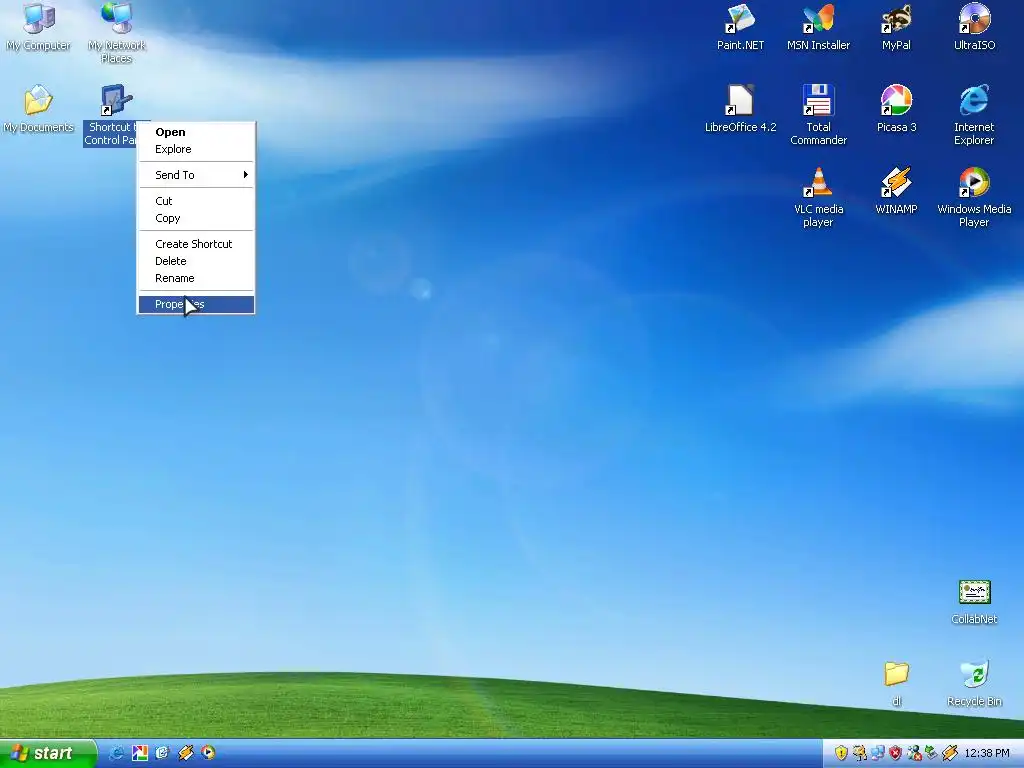Open Properties from the context menu
Viewport: 1024px width, 768px height.
pyautogui.click(x=196, y=304)
